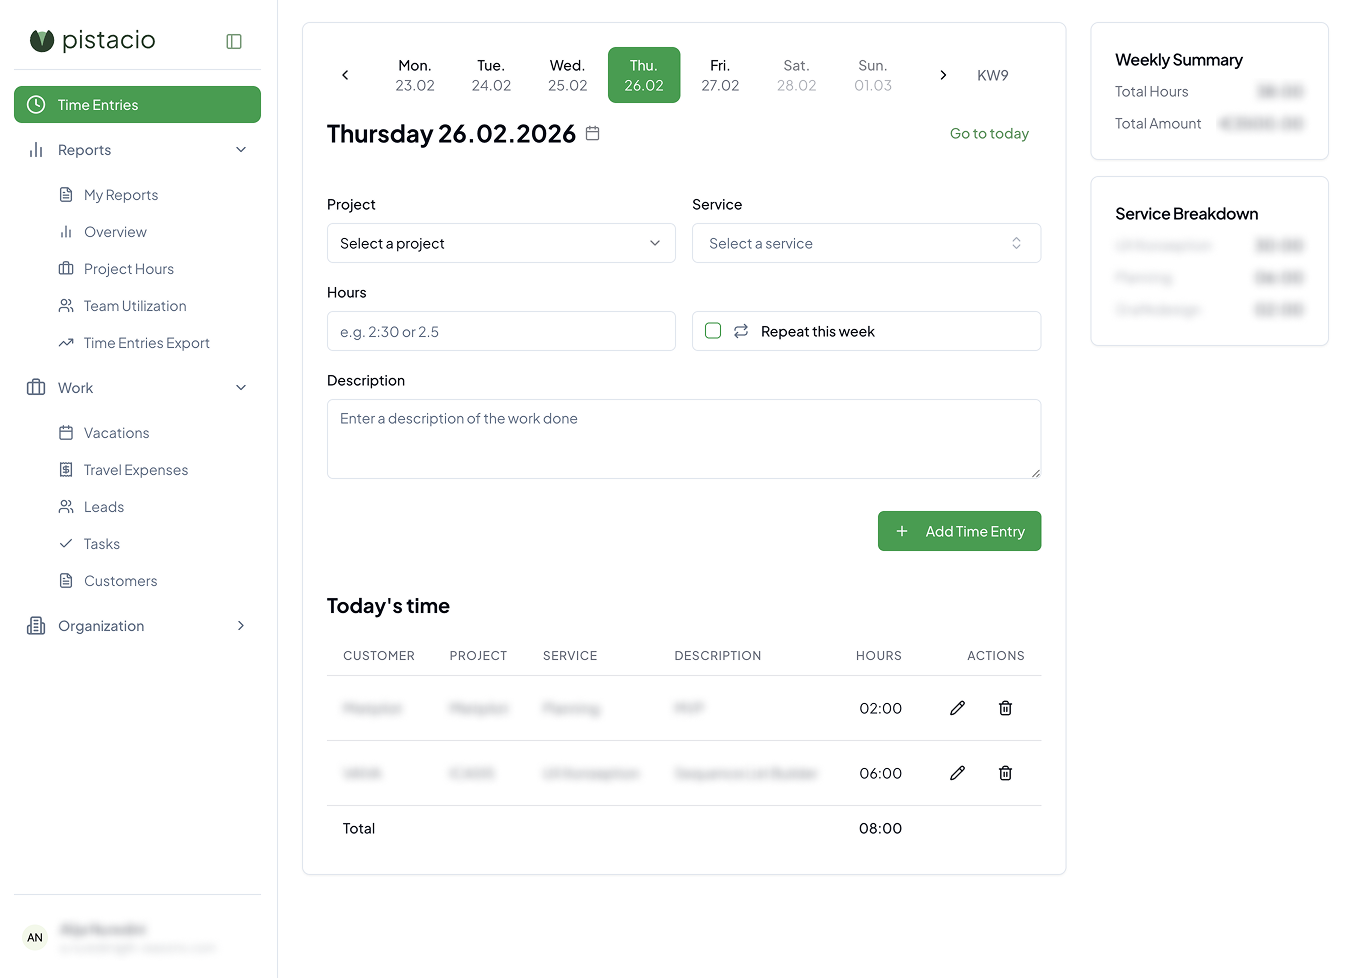This screenshot has width=1351, height=978.
Task: Delete the second time entry with trash icon
Action: [x=1005, y=772]
